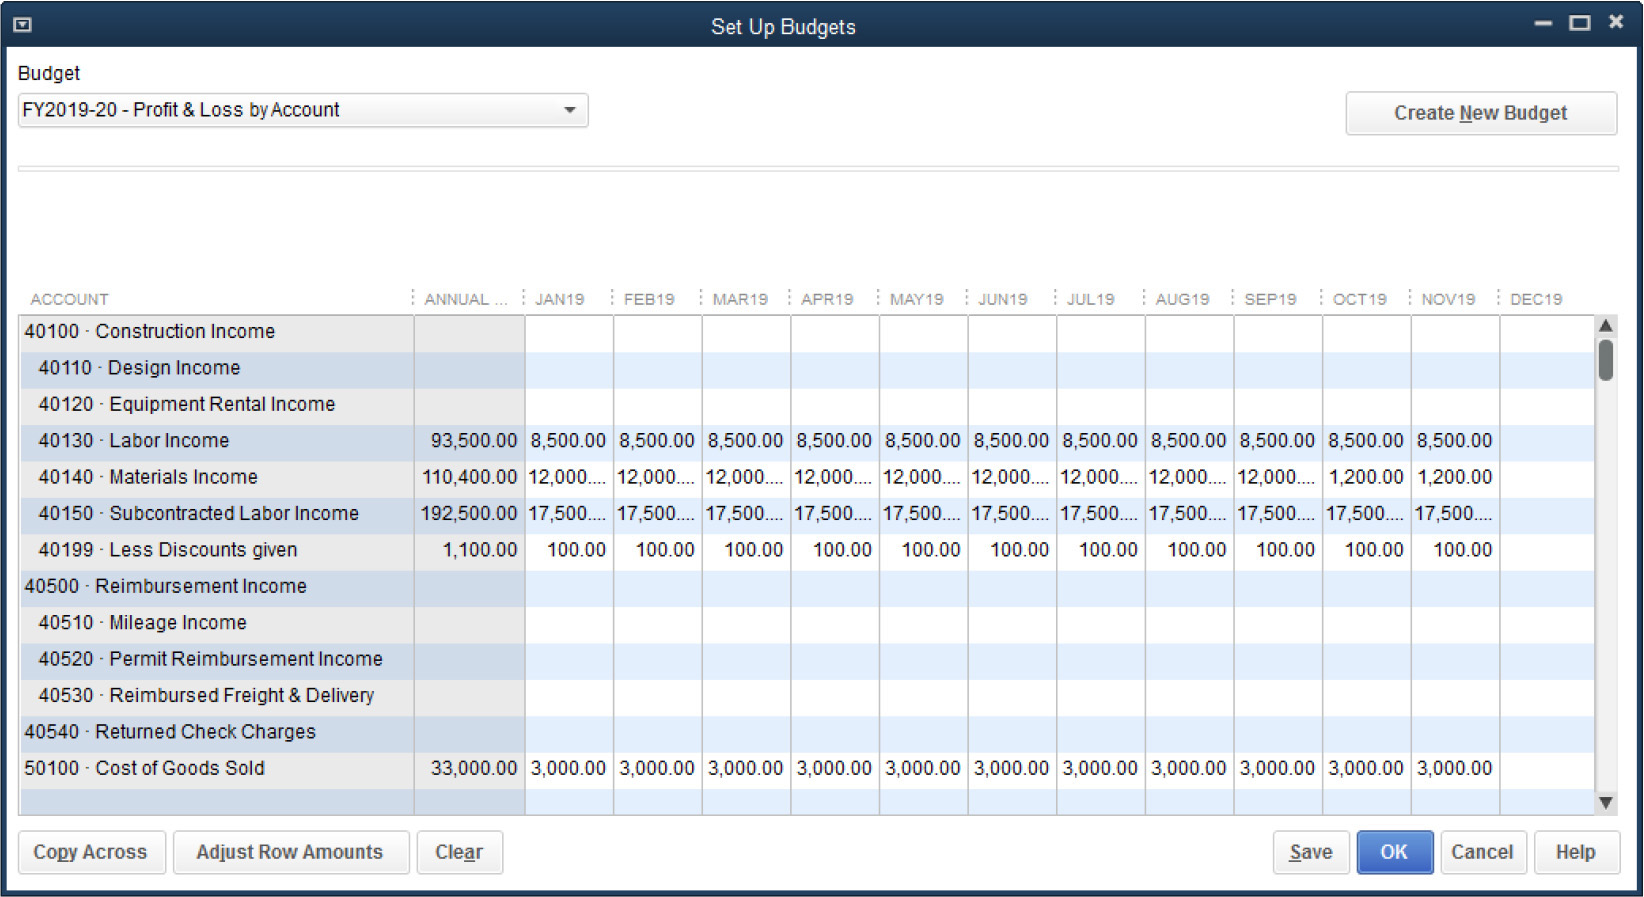Click the MAY19 column header
Image resolution: width=1644 pixels, height=897 pixels.
pos(917,299)
